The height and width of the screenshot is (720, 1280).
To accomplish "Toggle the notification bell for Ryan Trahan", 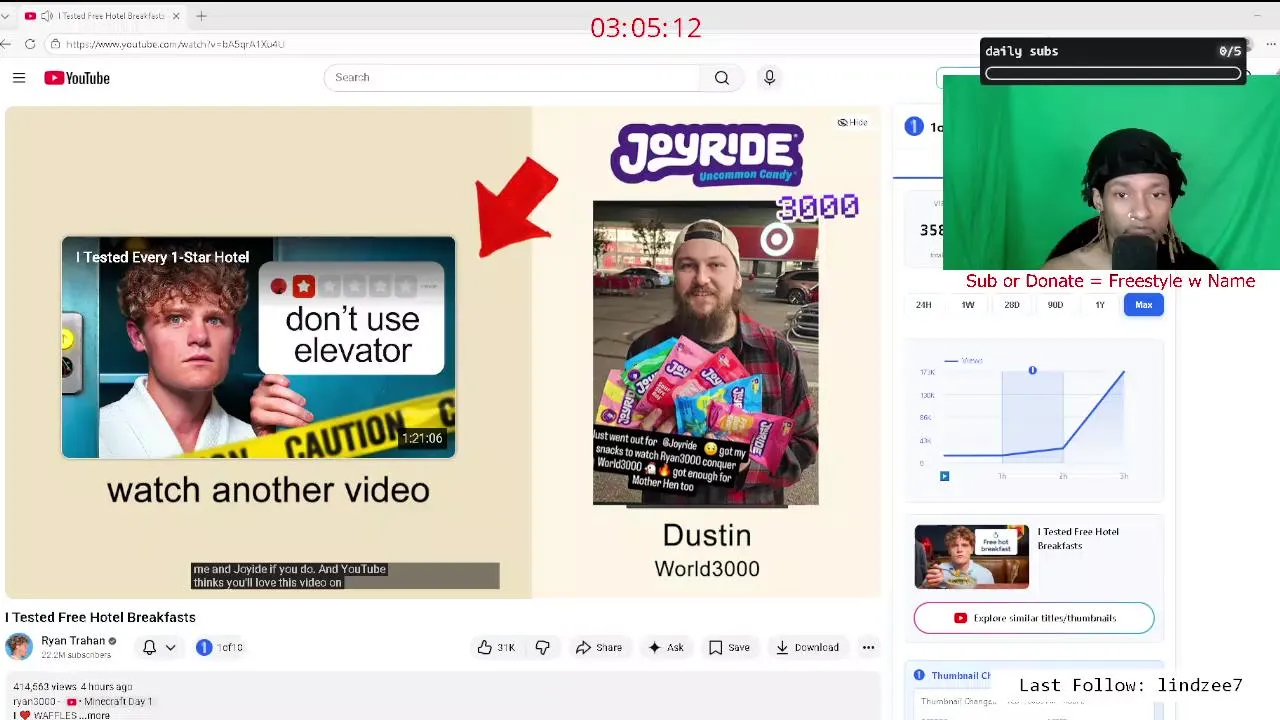I will (x=149, y=648).
